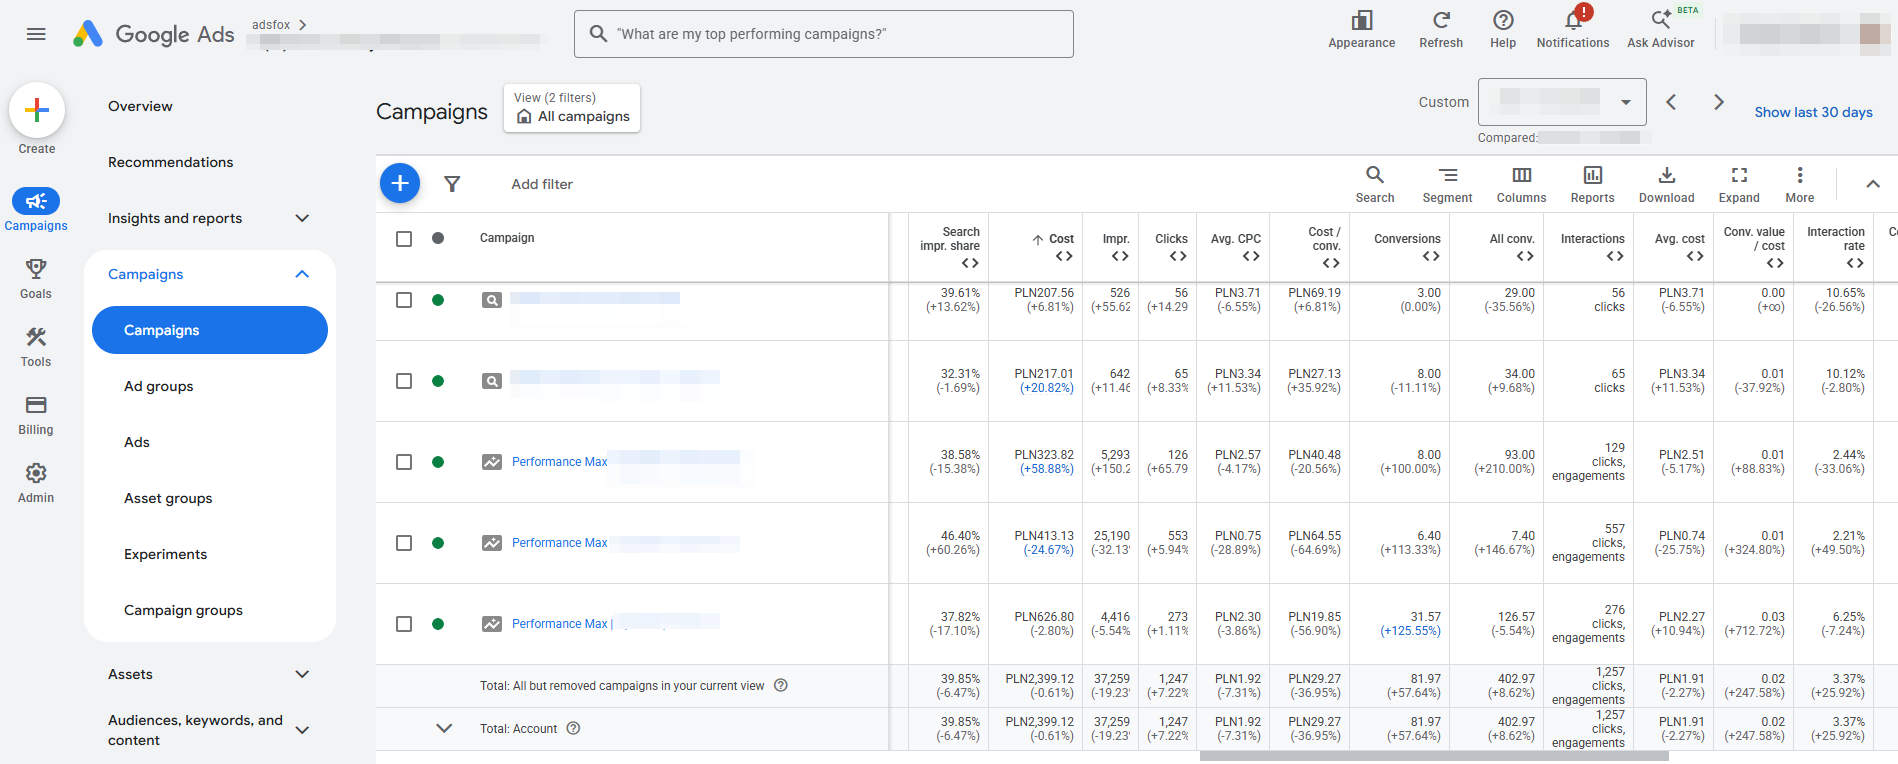Open View All campaigns dropdown
Viewport: 1898px width, 764px height.
[x=572, y=108]
